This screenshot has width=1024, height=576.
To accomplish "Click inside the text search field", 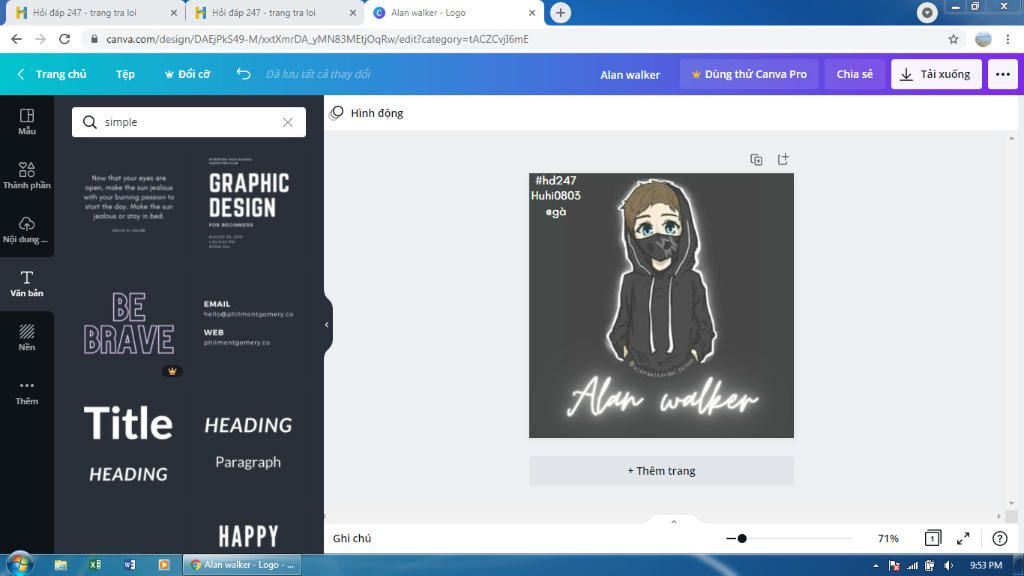I will 189,122.
